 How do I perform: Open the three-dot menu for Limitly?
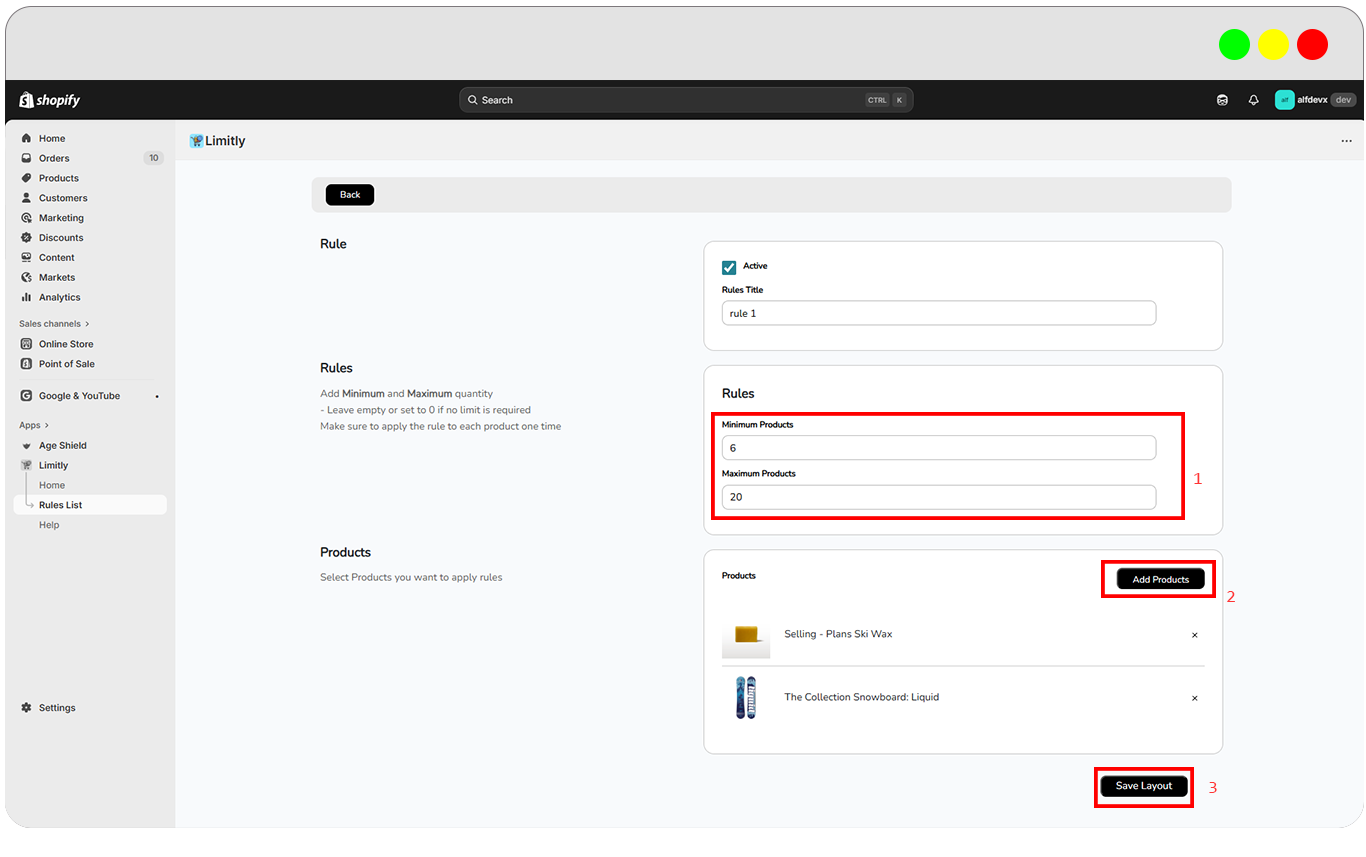[1346, 141]
